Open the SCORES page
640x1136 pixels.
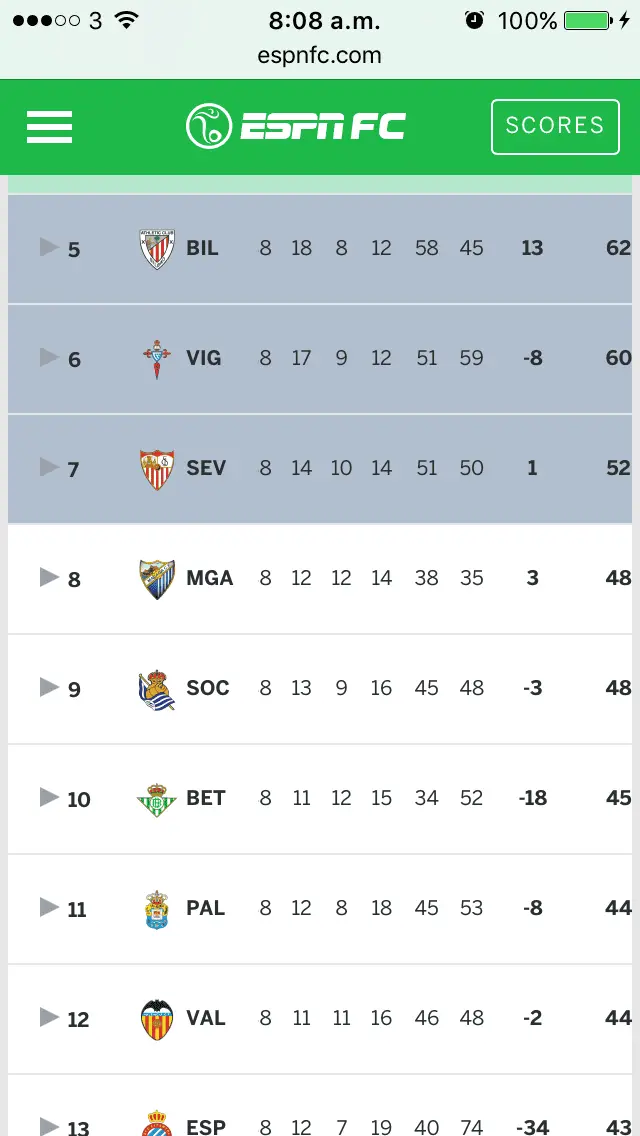(555, 126)
